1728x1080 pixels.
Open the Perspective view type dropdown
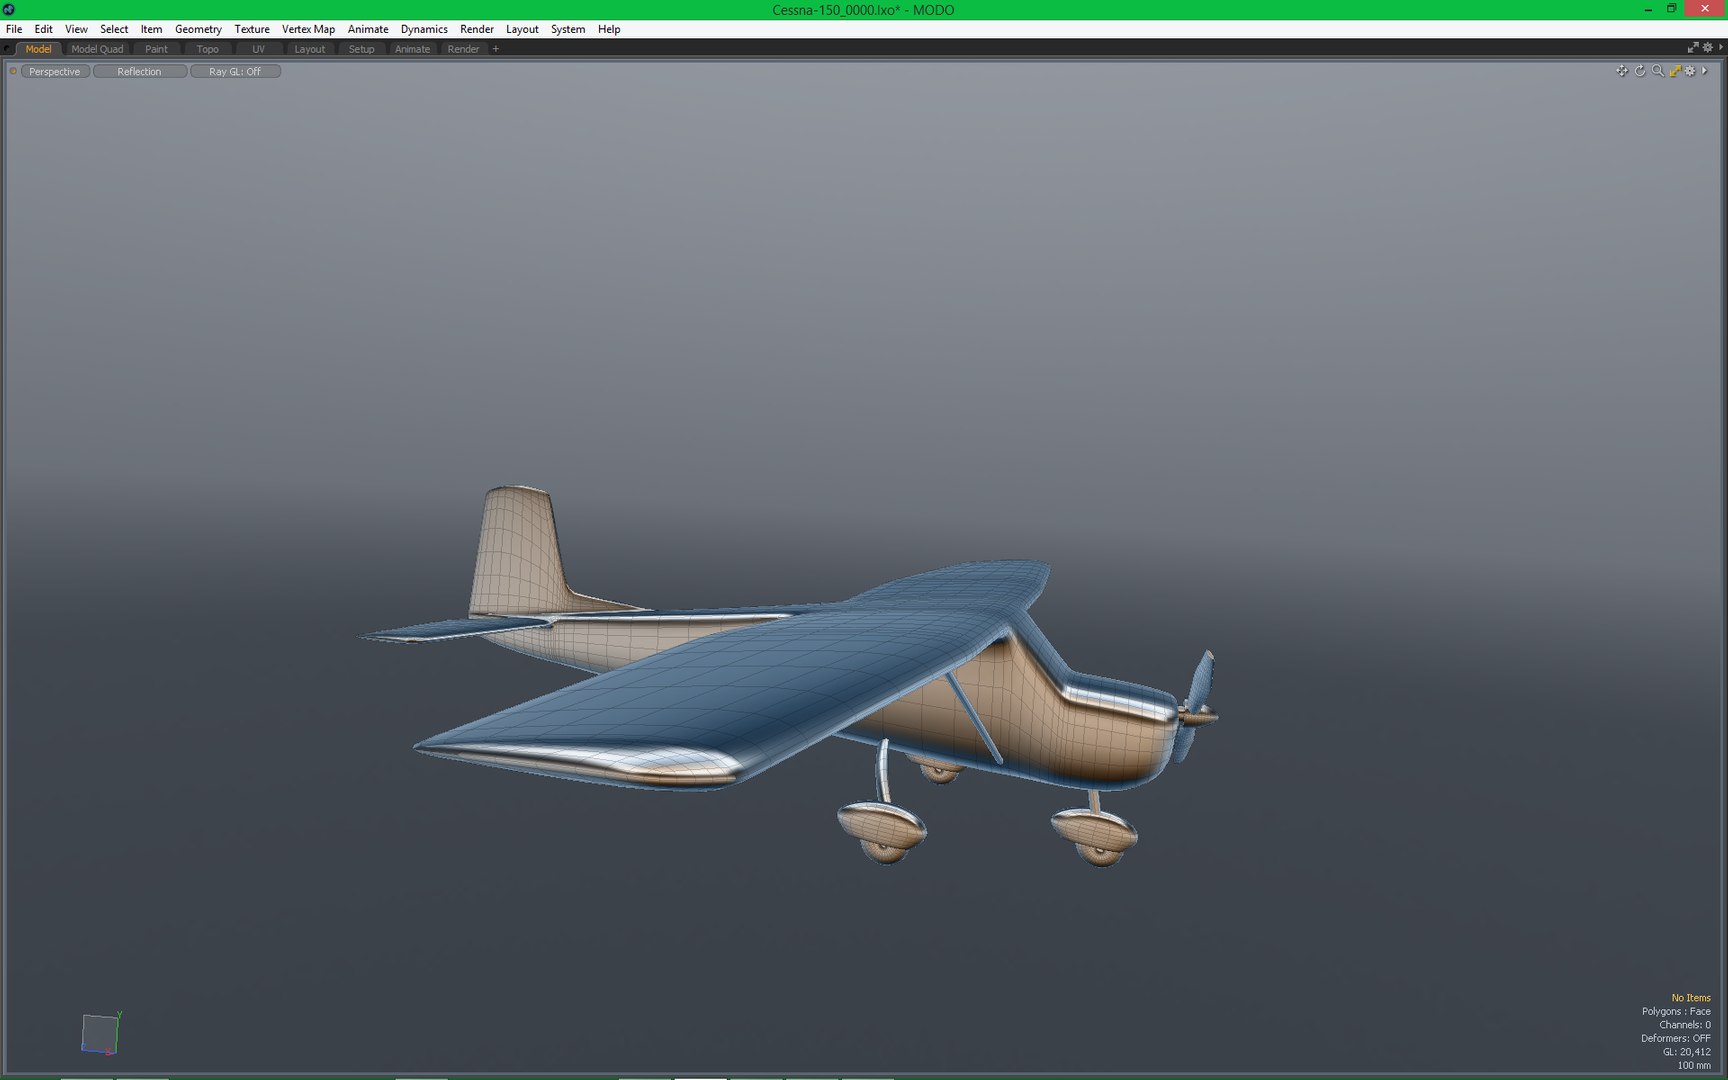[55, 71]
